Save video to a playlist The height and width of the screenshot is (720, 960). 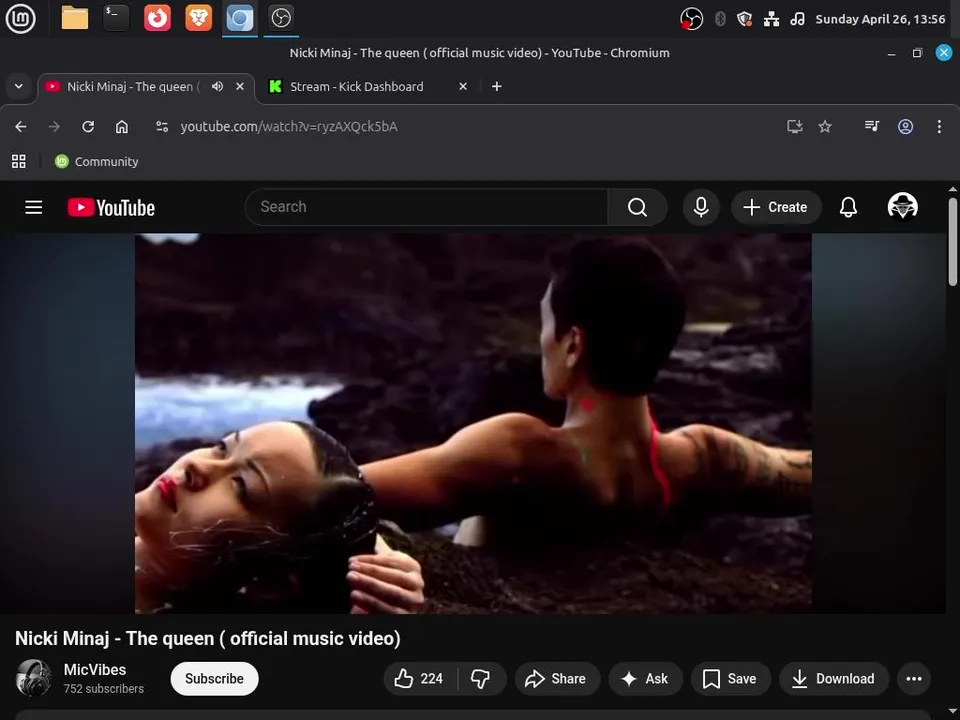730,678
